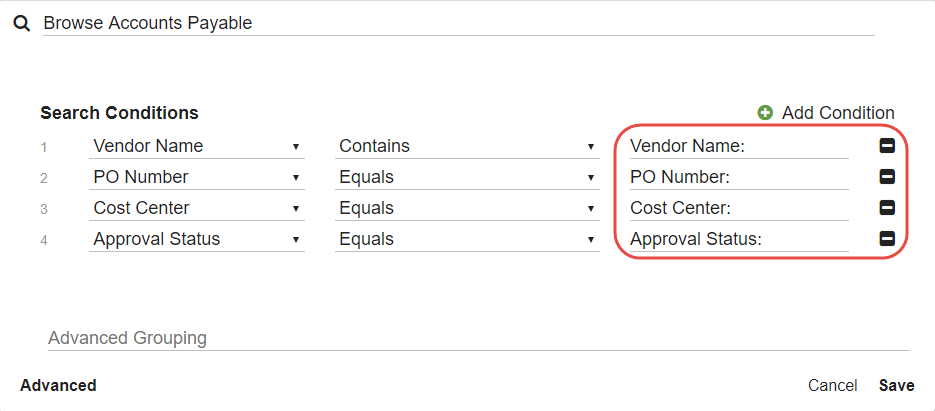The image size is (935, 411).
Task: Click the green Add Condition plus icon
Action: [x=766, y=113]
